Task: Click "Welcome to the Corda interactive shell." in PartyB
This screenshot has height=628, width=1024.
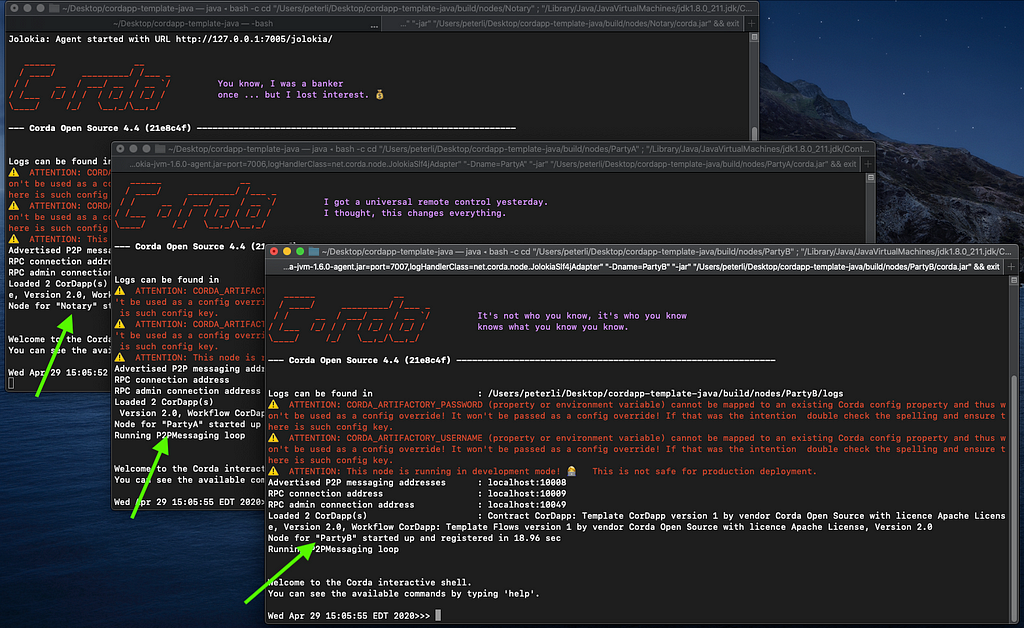Action: coord(370,582)
